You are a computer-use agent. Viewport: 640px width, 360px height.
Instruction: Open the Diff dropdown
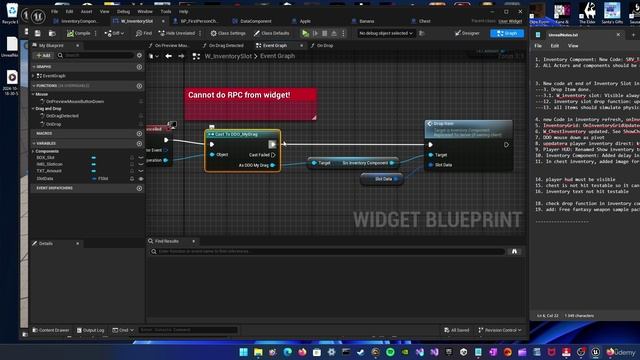tap(114, 33)
